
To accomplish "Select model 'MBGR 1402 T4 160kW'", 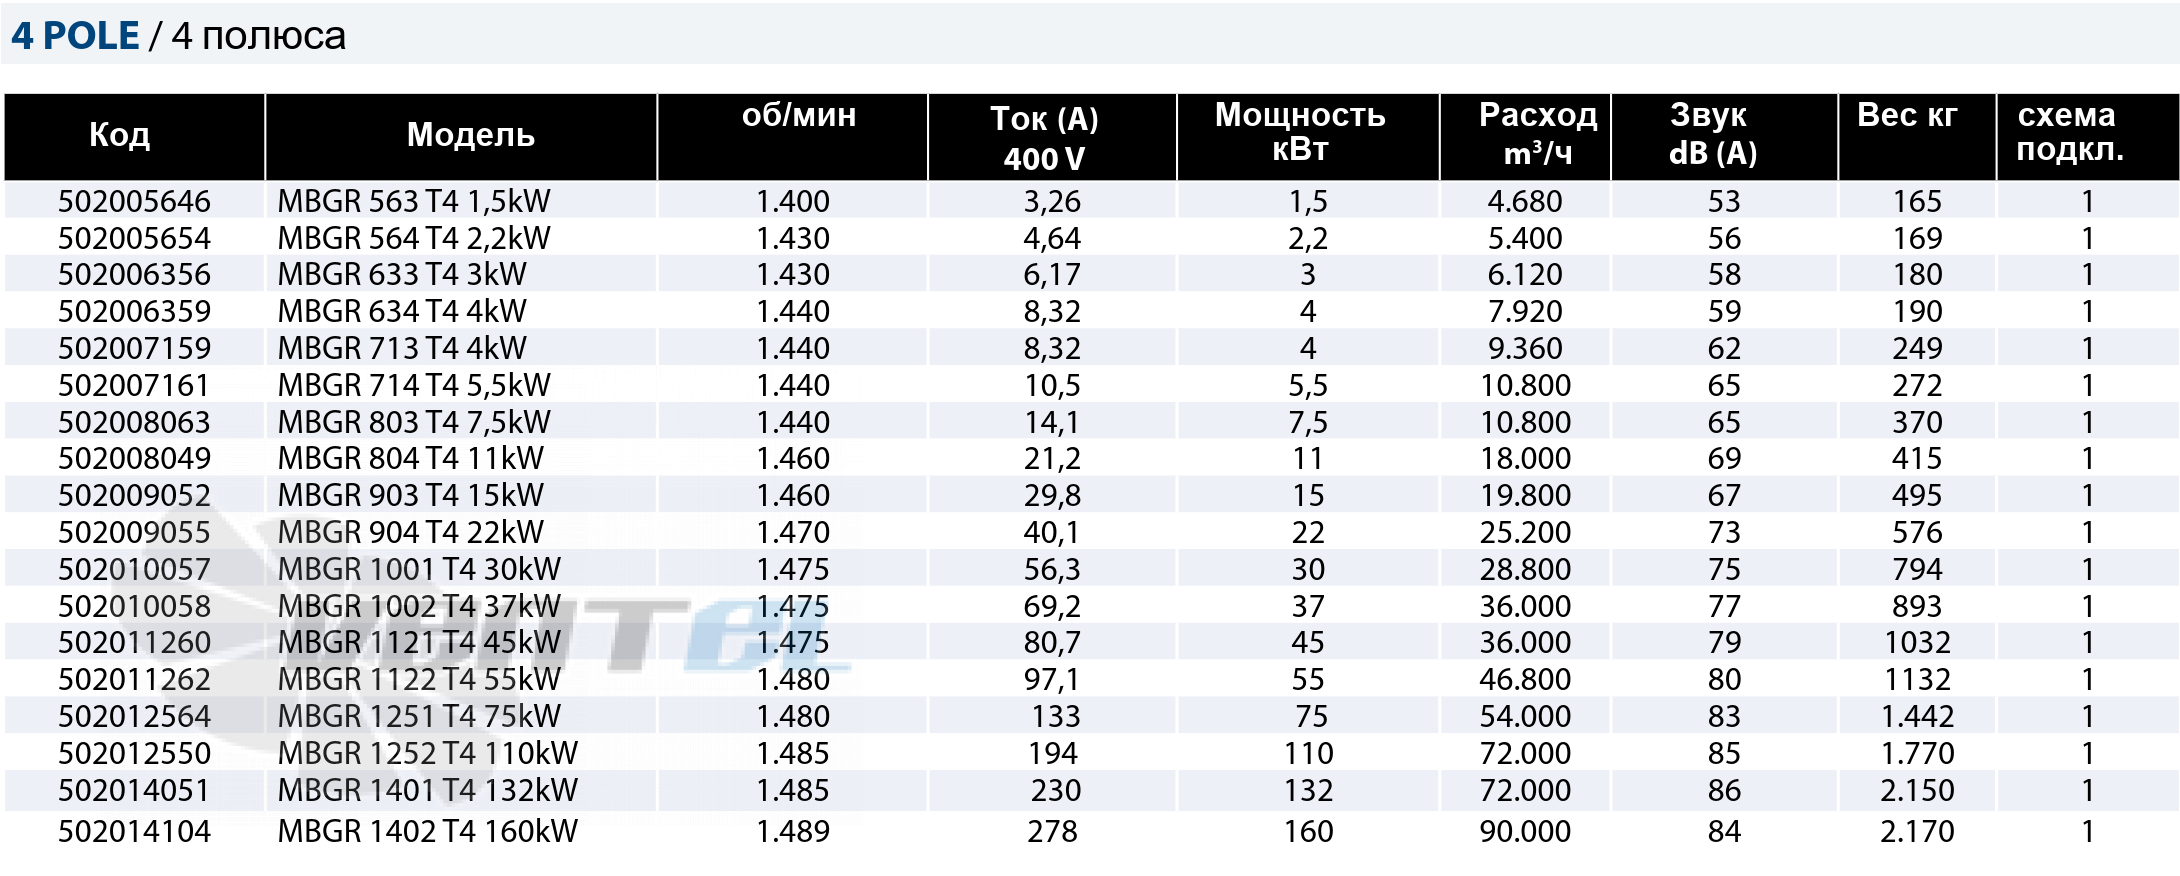I will [x=428, y=831].
